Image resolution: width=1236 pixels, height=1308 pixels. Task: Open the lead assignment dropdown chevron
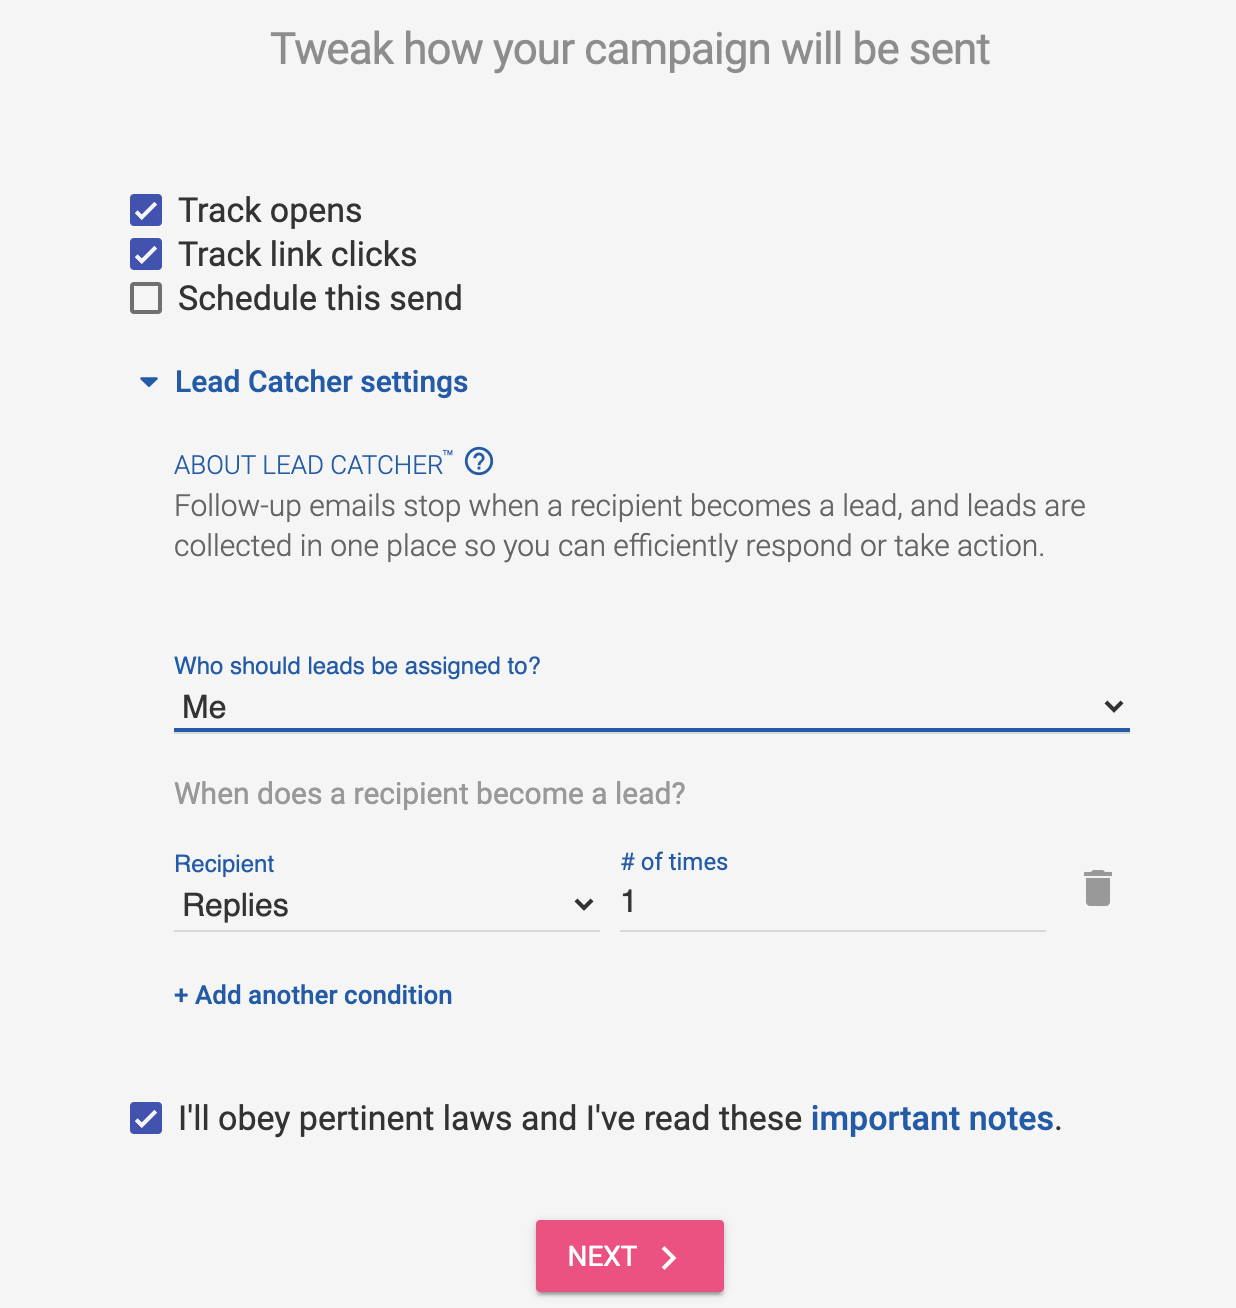1113,707
